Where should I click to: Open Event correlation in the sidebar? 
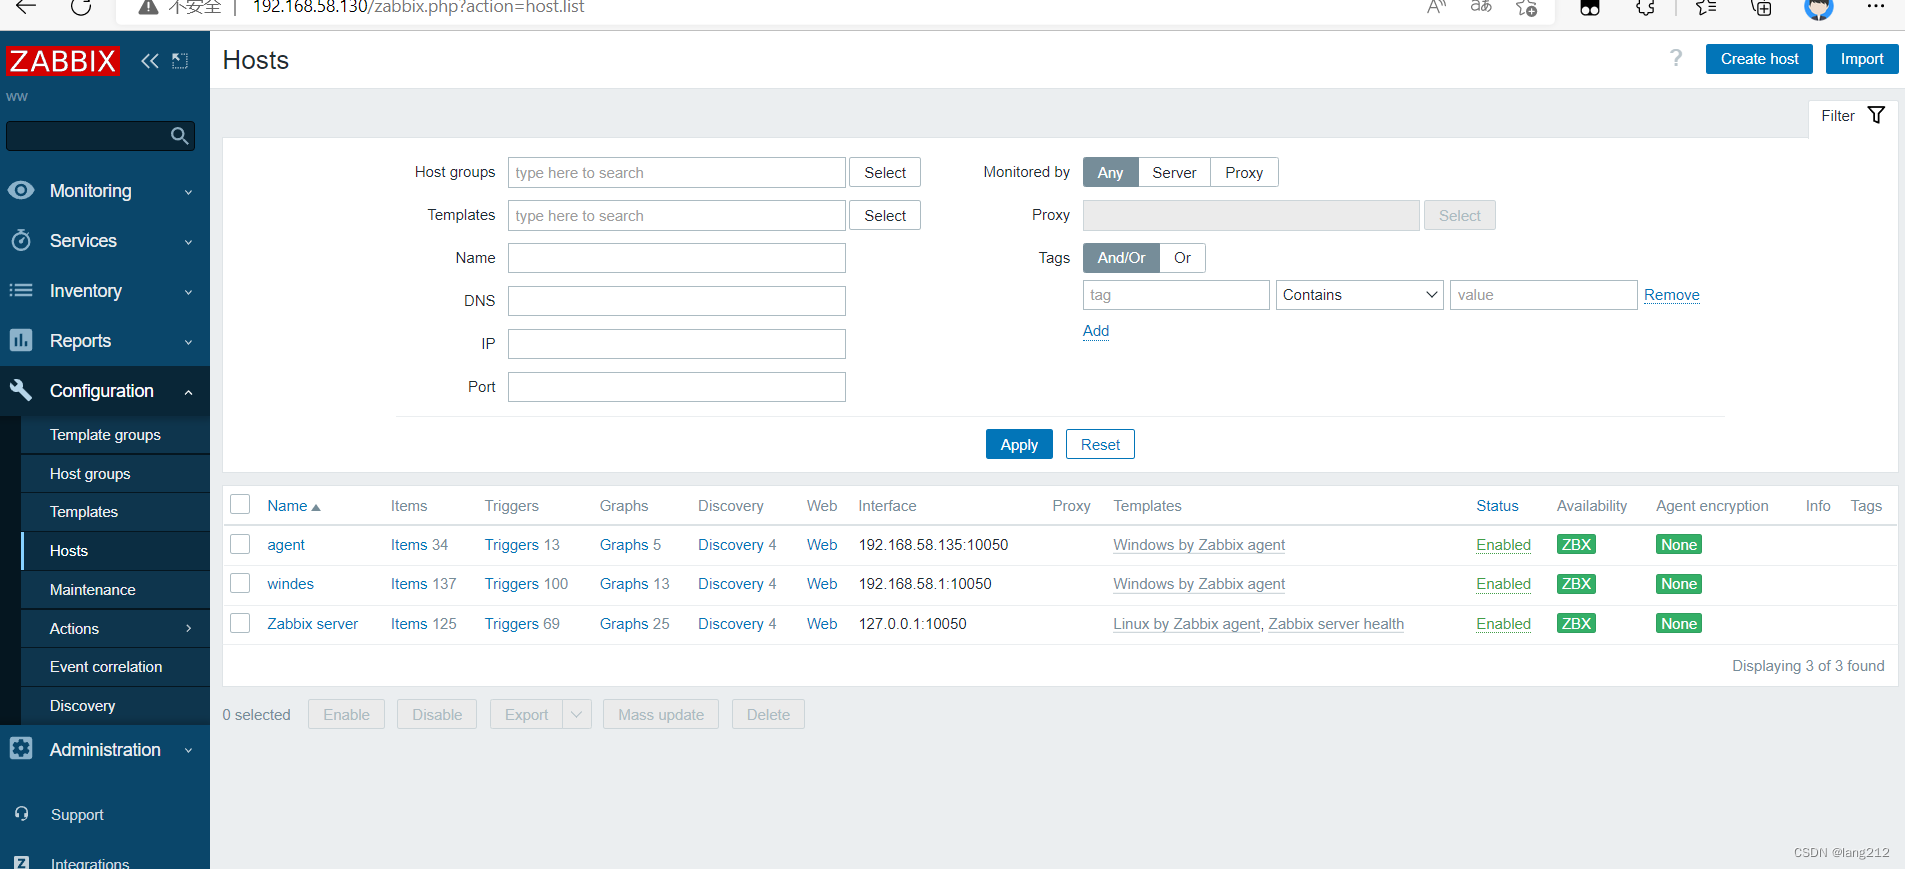coord(106,667)
